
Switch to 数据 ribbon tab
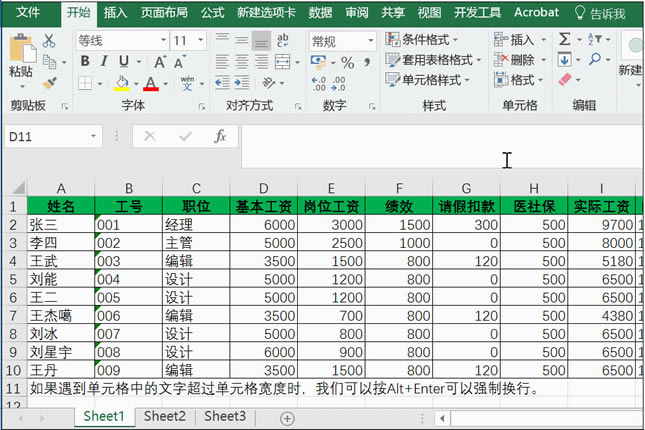[320, 13]
